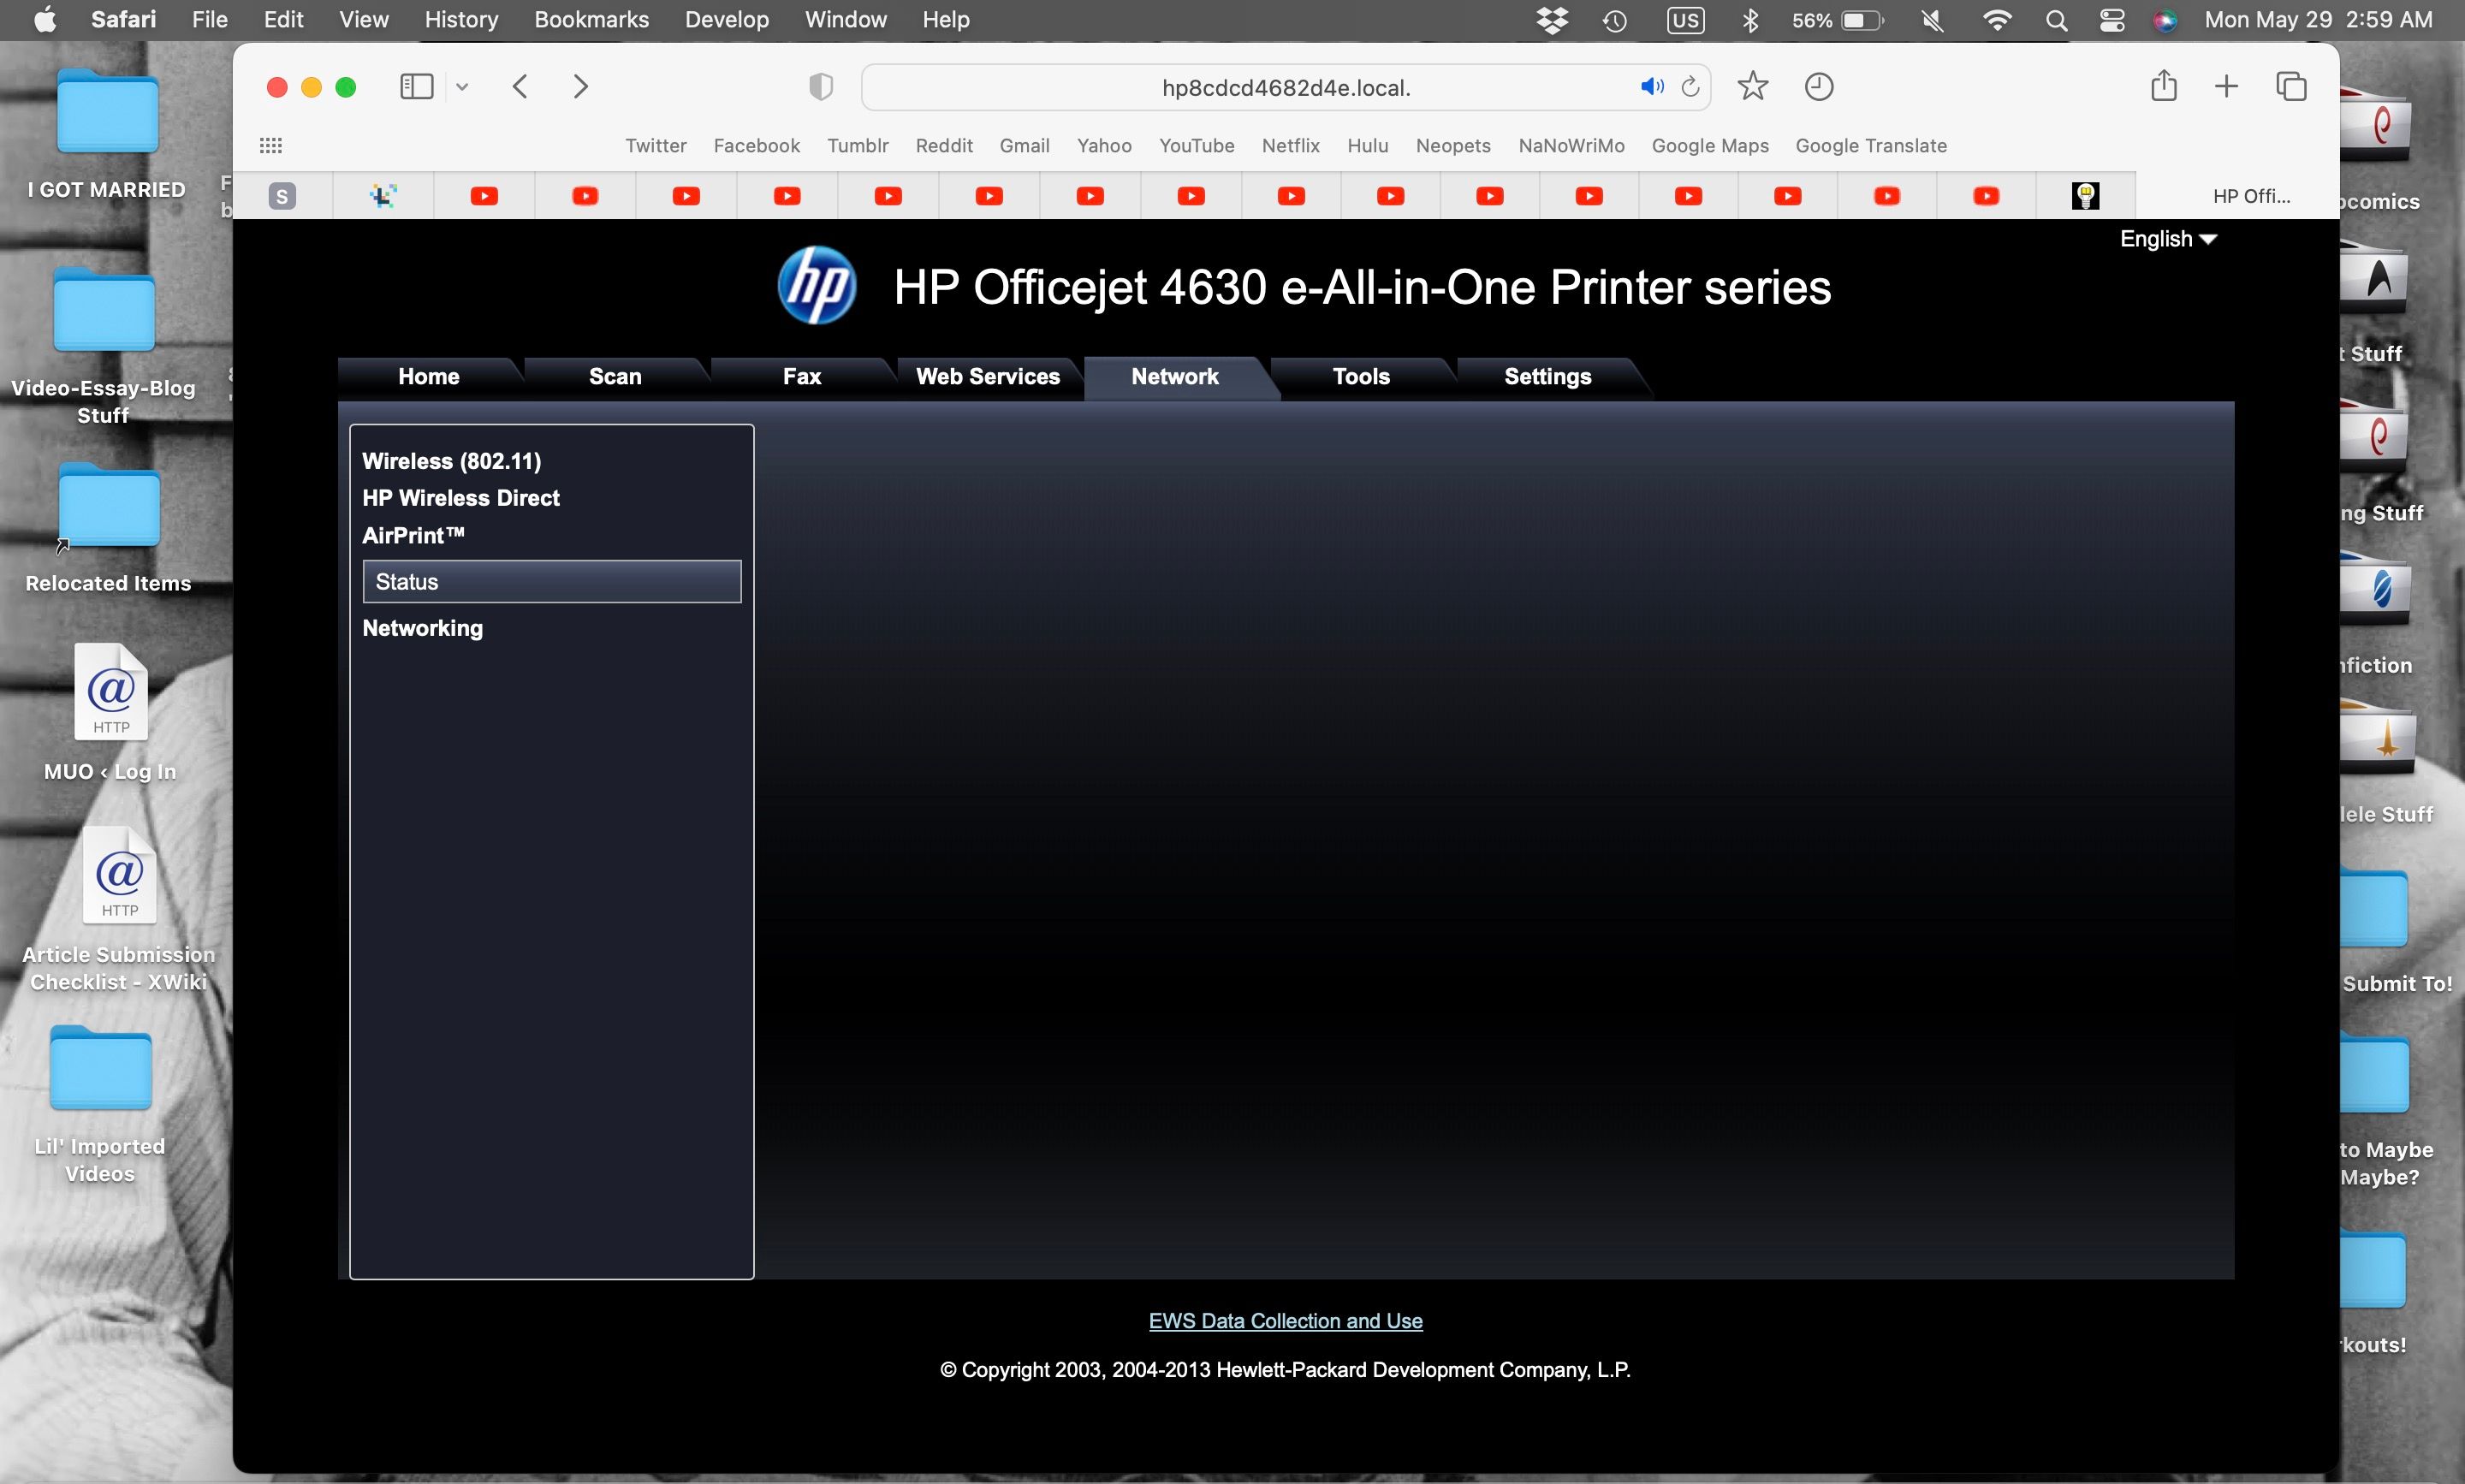2465x1484 pixels.
Task: Click the star bookmark toolbar icon
Action: [1752, 87]
